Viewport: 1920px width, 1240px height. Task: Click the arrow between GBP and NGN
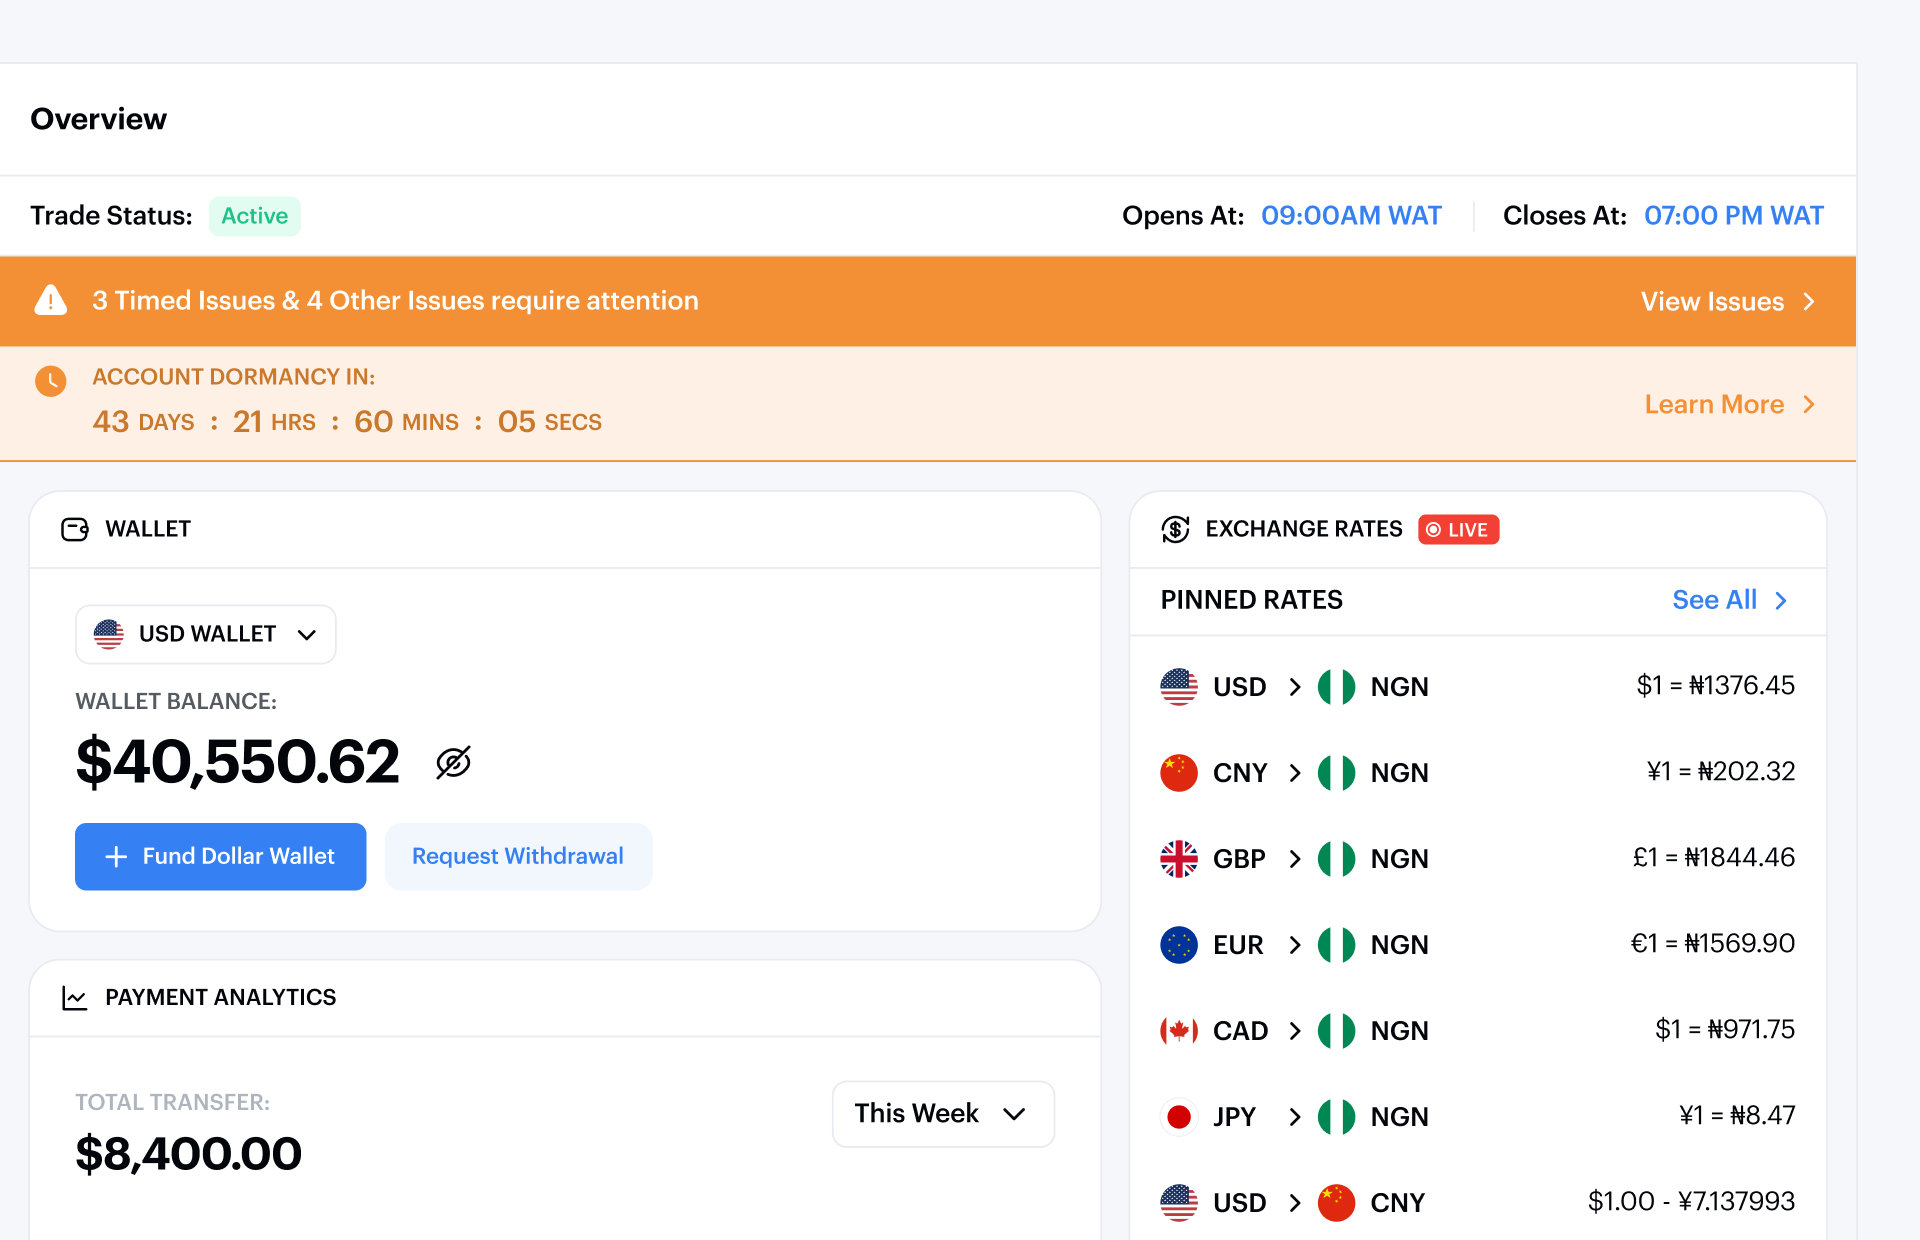tap(1295, 859)
